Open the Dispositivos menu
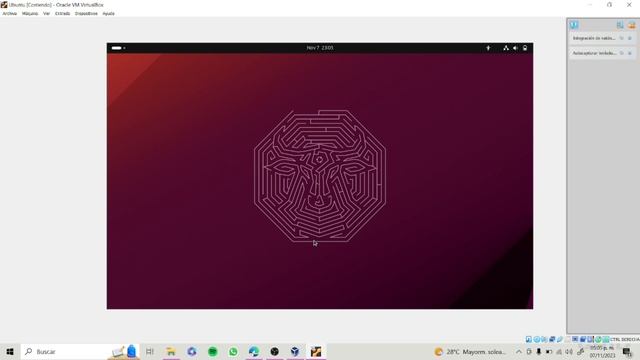This screenshot has height=360, width=640. (86, 13)
